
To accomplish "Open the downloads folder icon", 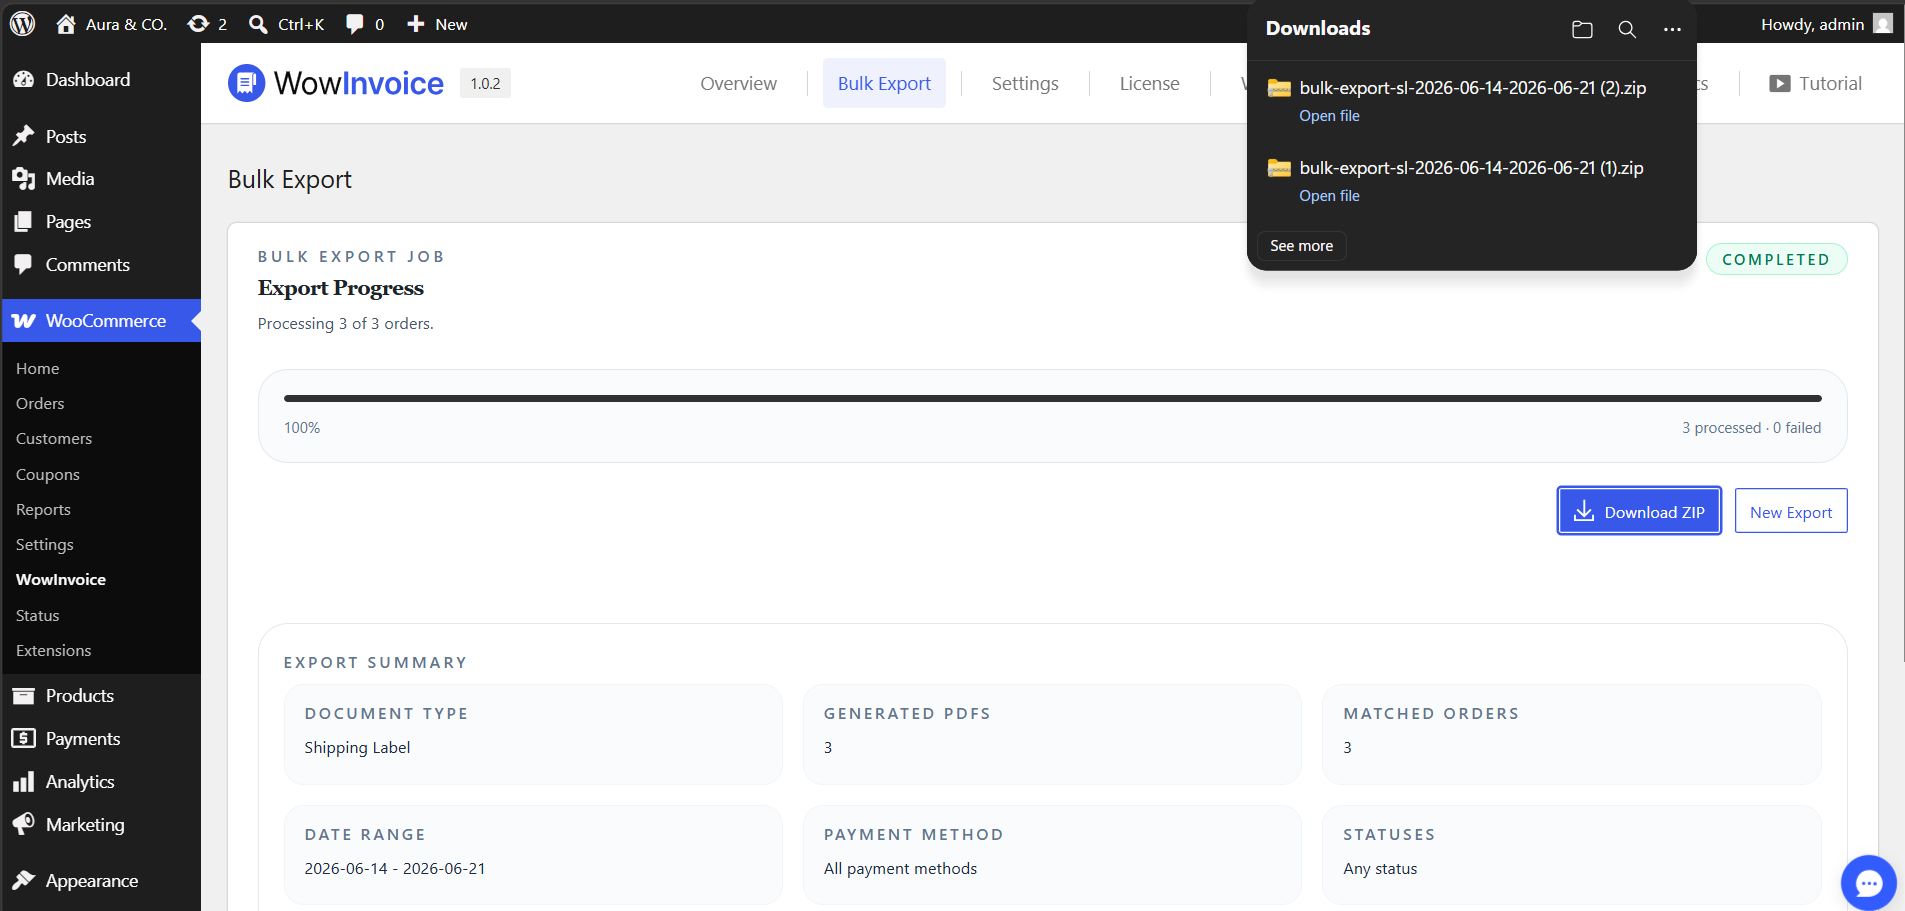I will click(x=1582, y=30).
